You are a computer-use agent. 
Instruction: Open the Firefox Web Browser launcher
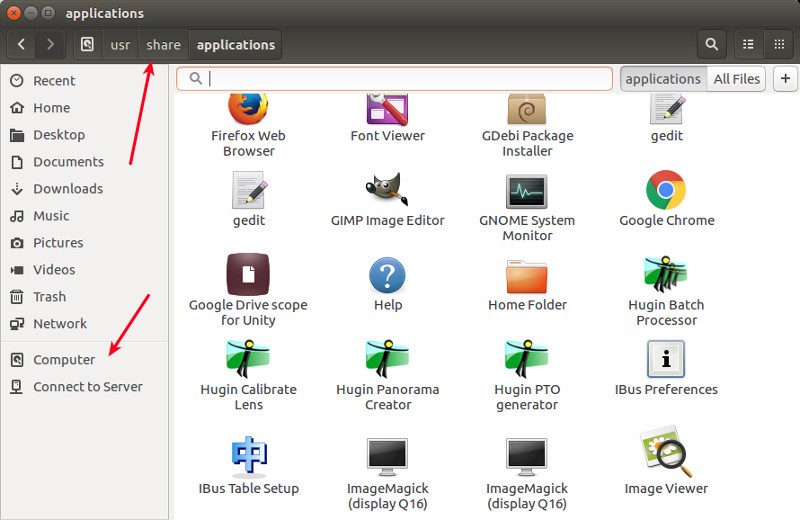[x=248, y=109]
